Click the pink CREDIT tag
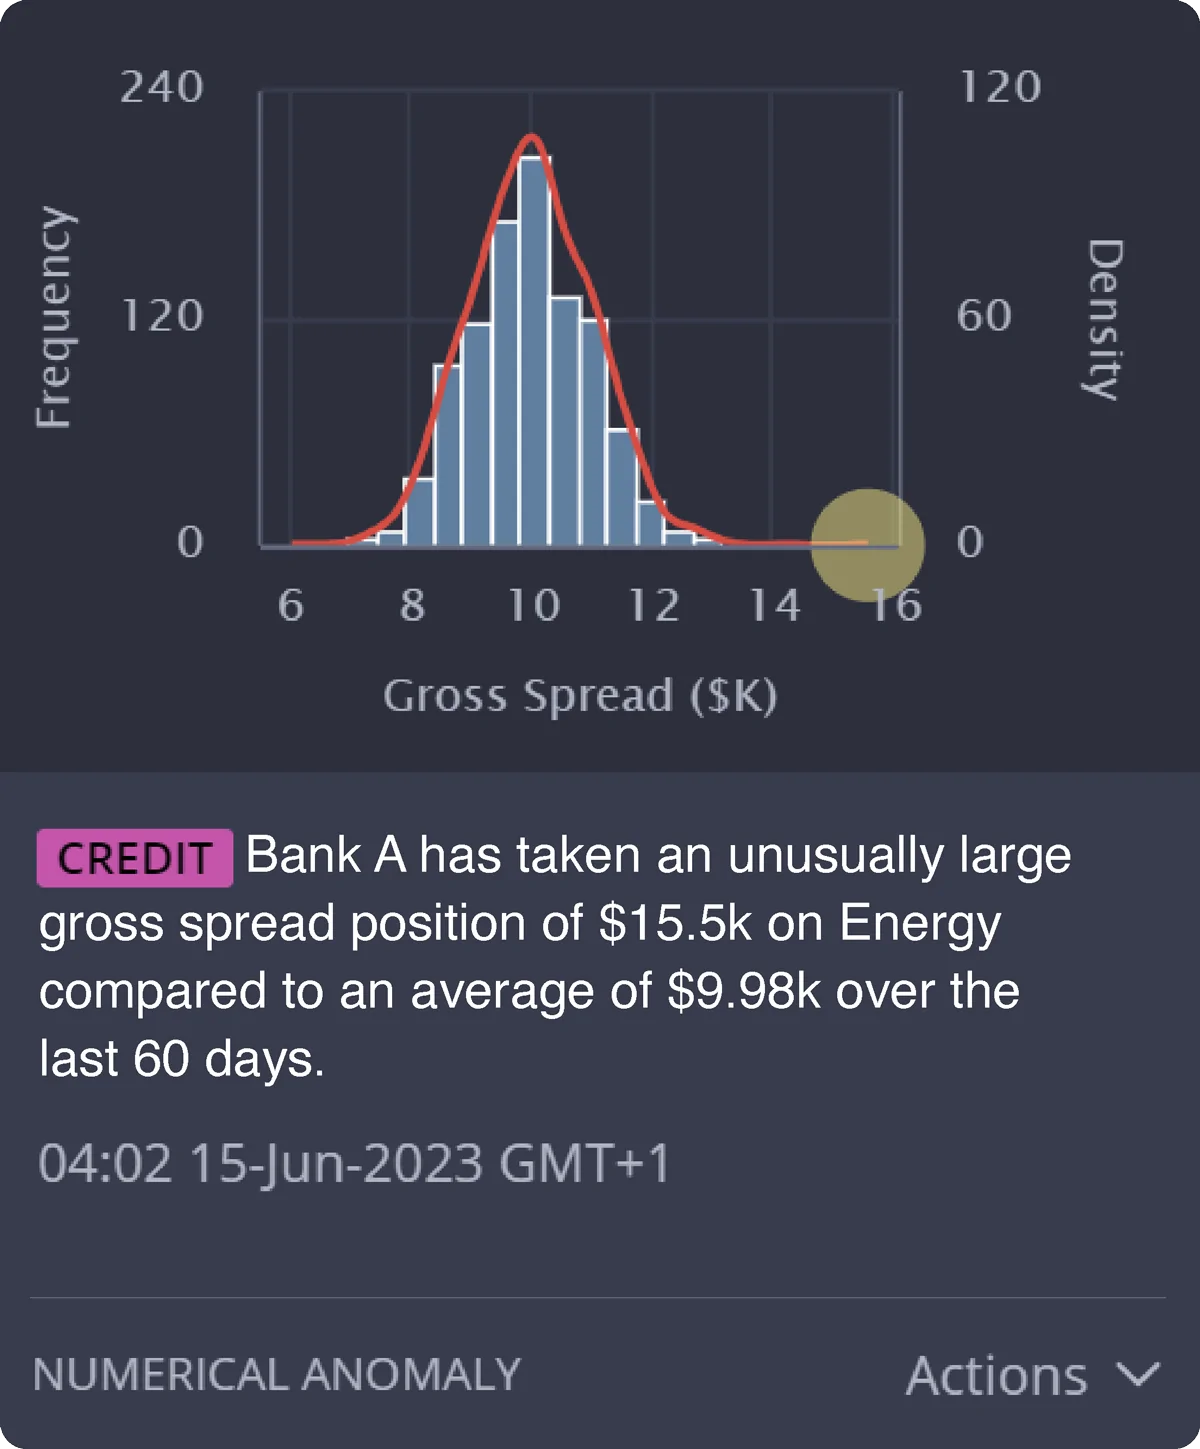The height and width of the screenshot is (1449, 1200). (x=135, y=858)
